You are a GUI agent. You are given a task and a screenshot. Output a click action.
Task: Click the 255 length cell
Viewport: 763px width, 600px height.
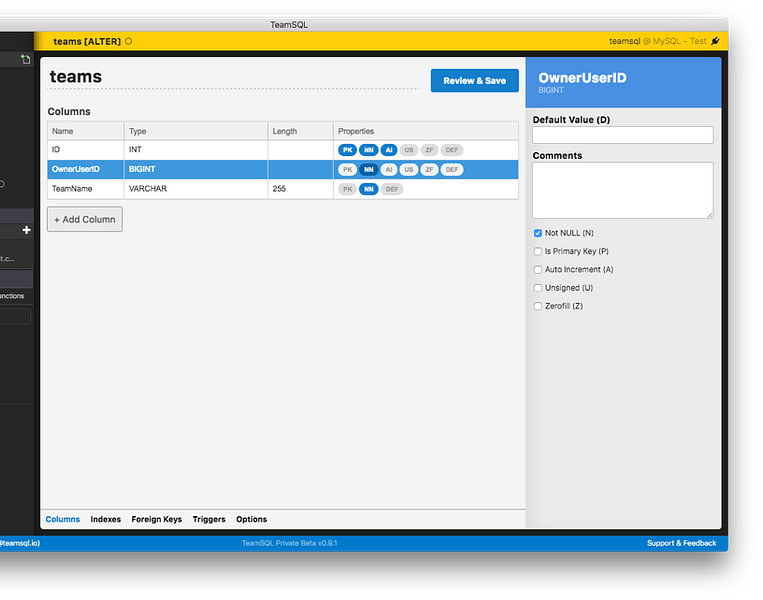pyautogui.click(x=301, y=189)
